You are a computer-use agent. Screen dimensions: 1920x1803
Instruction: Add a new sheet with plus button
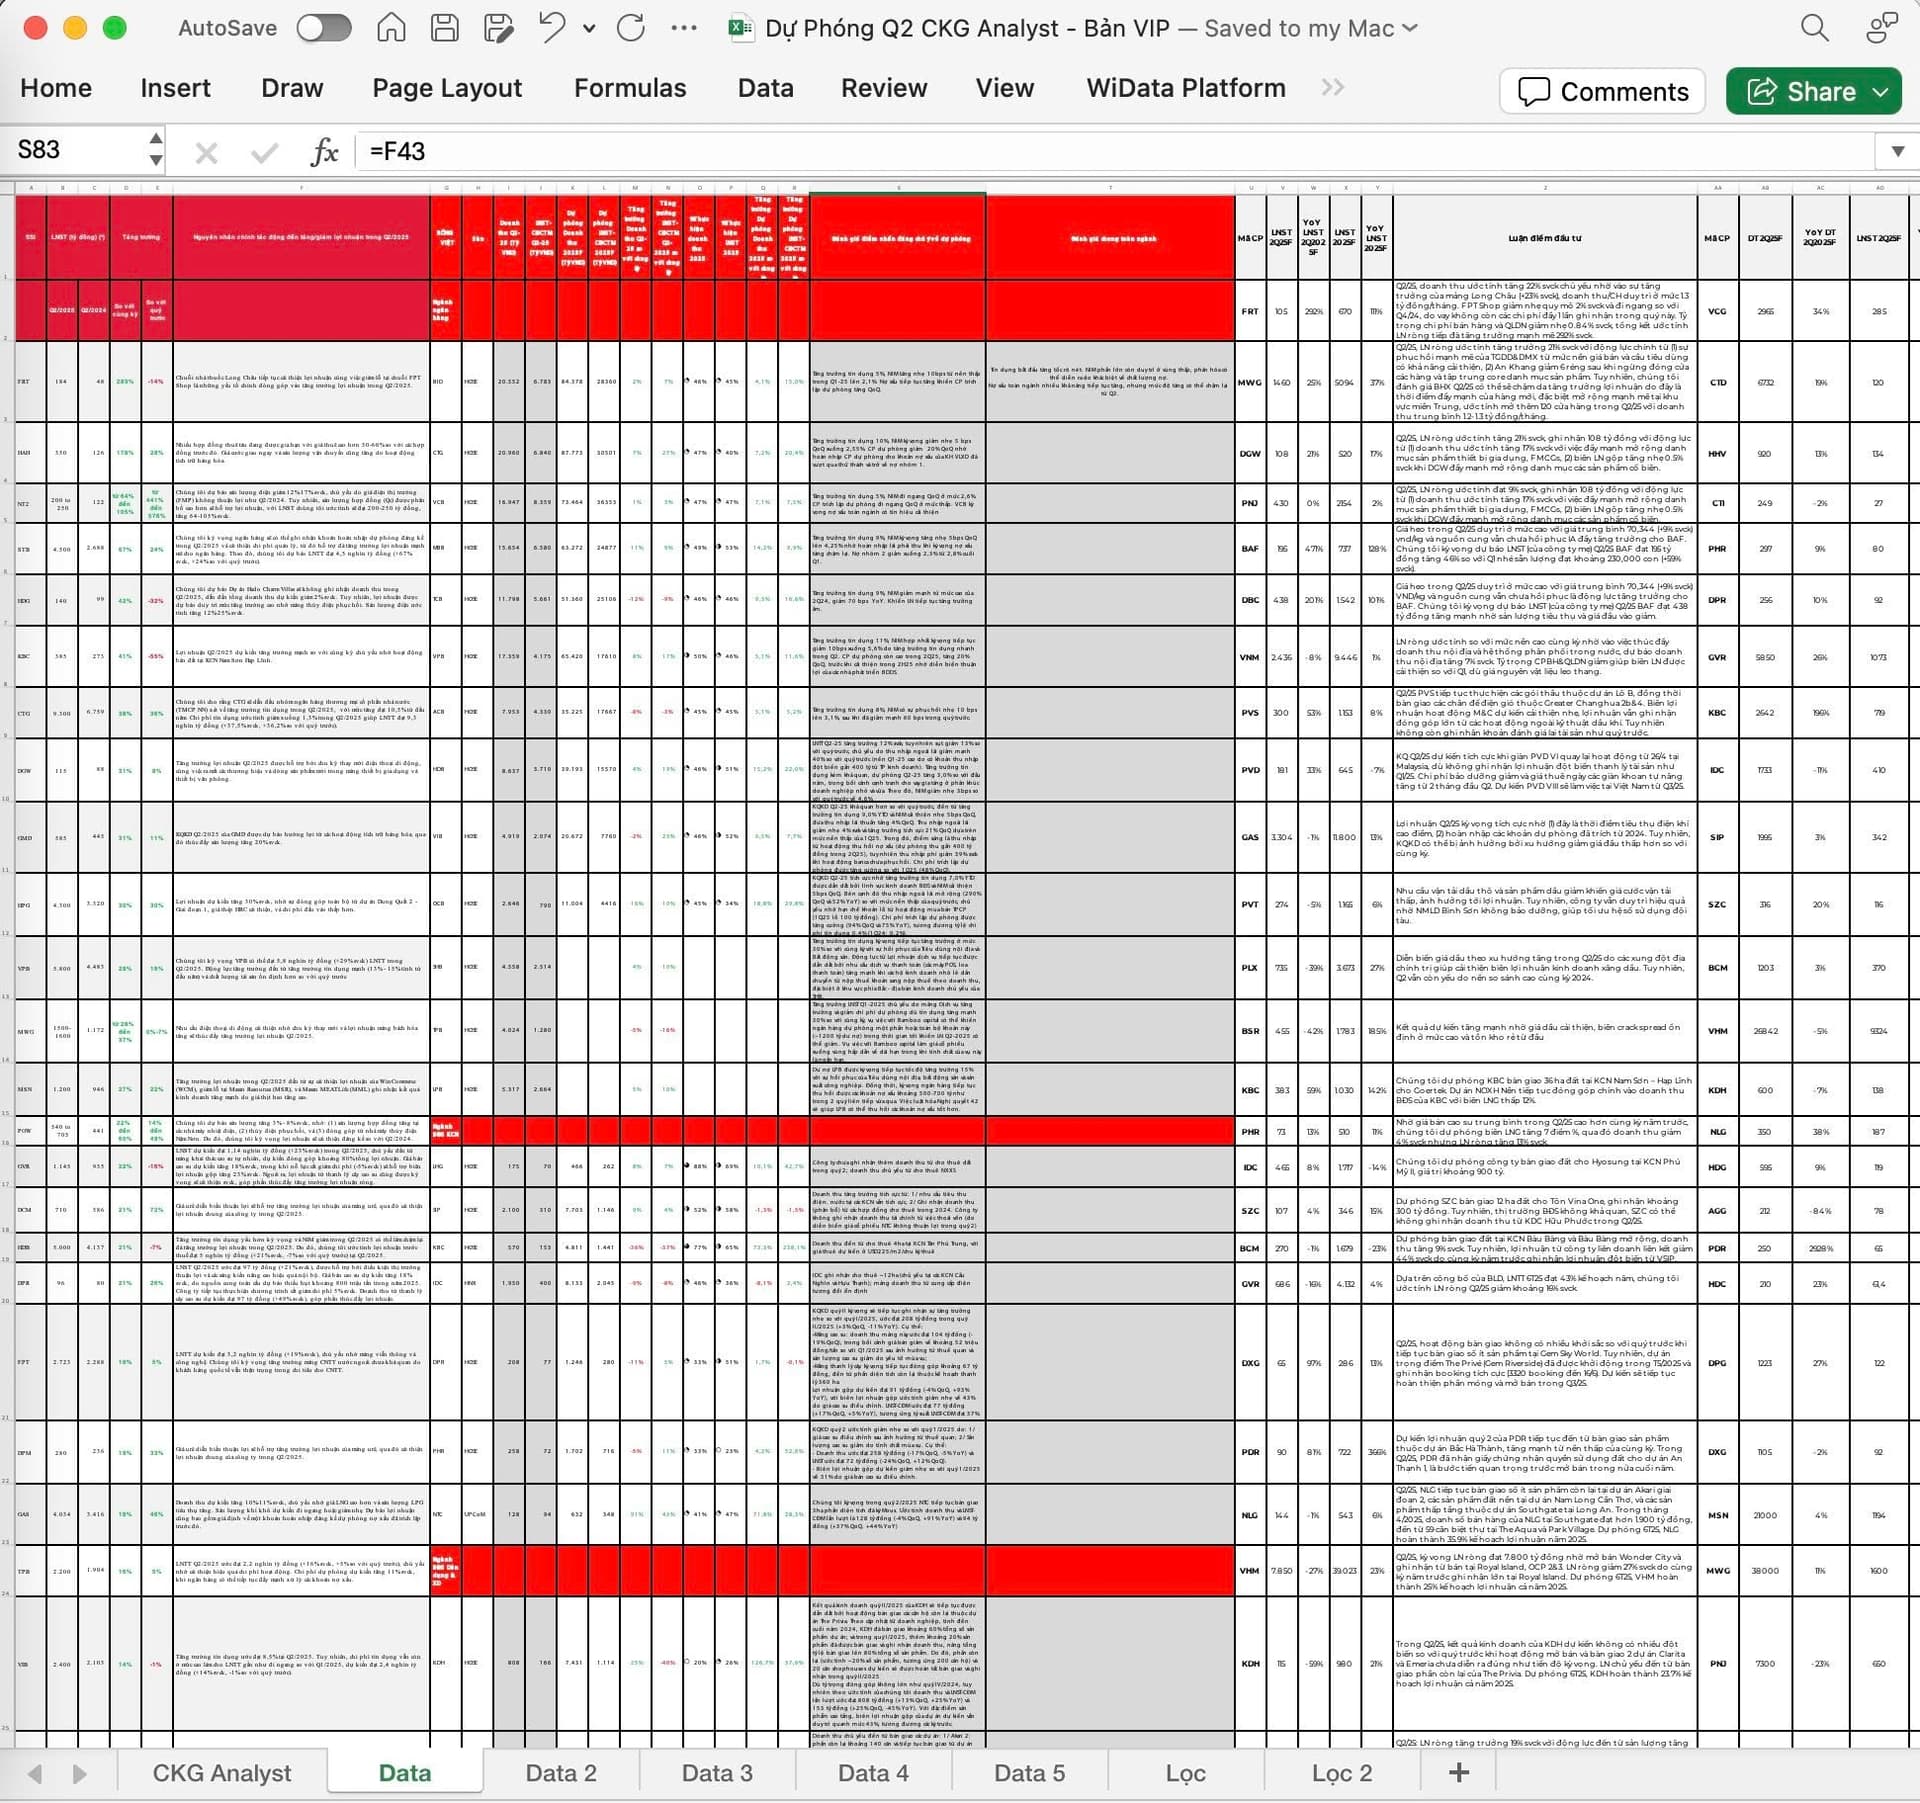coord(1458,1773)
